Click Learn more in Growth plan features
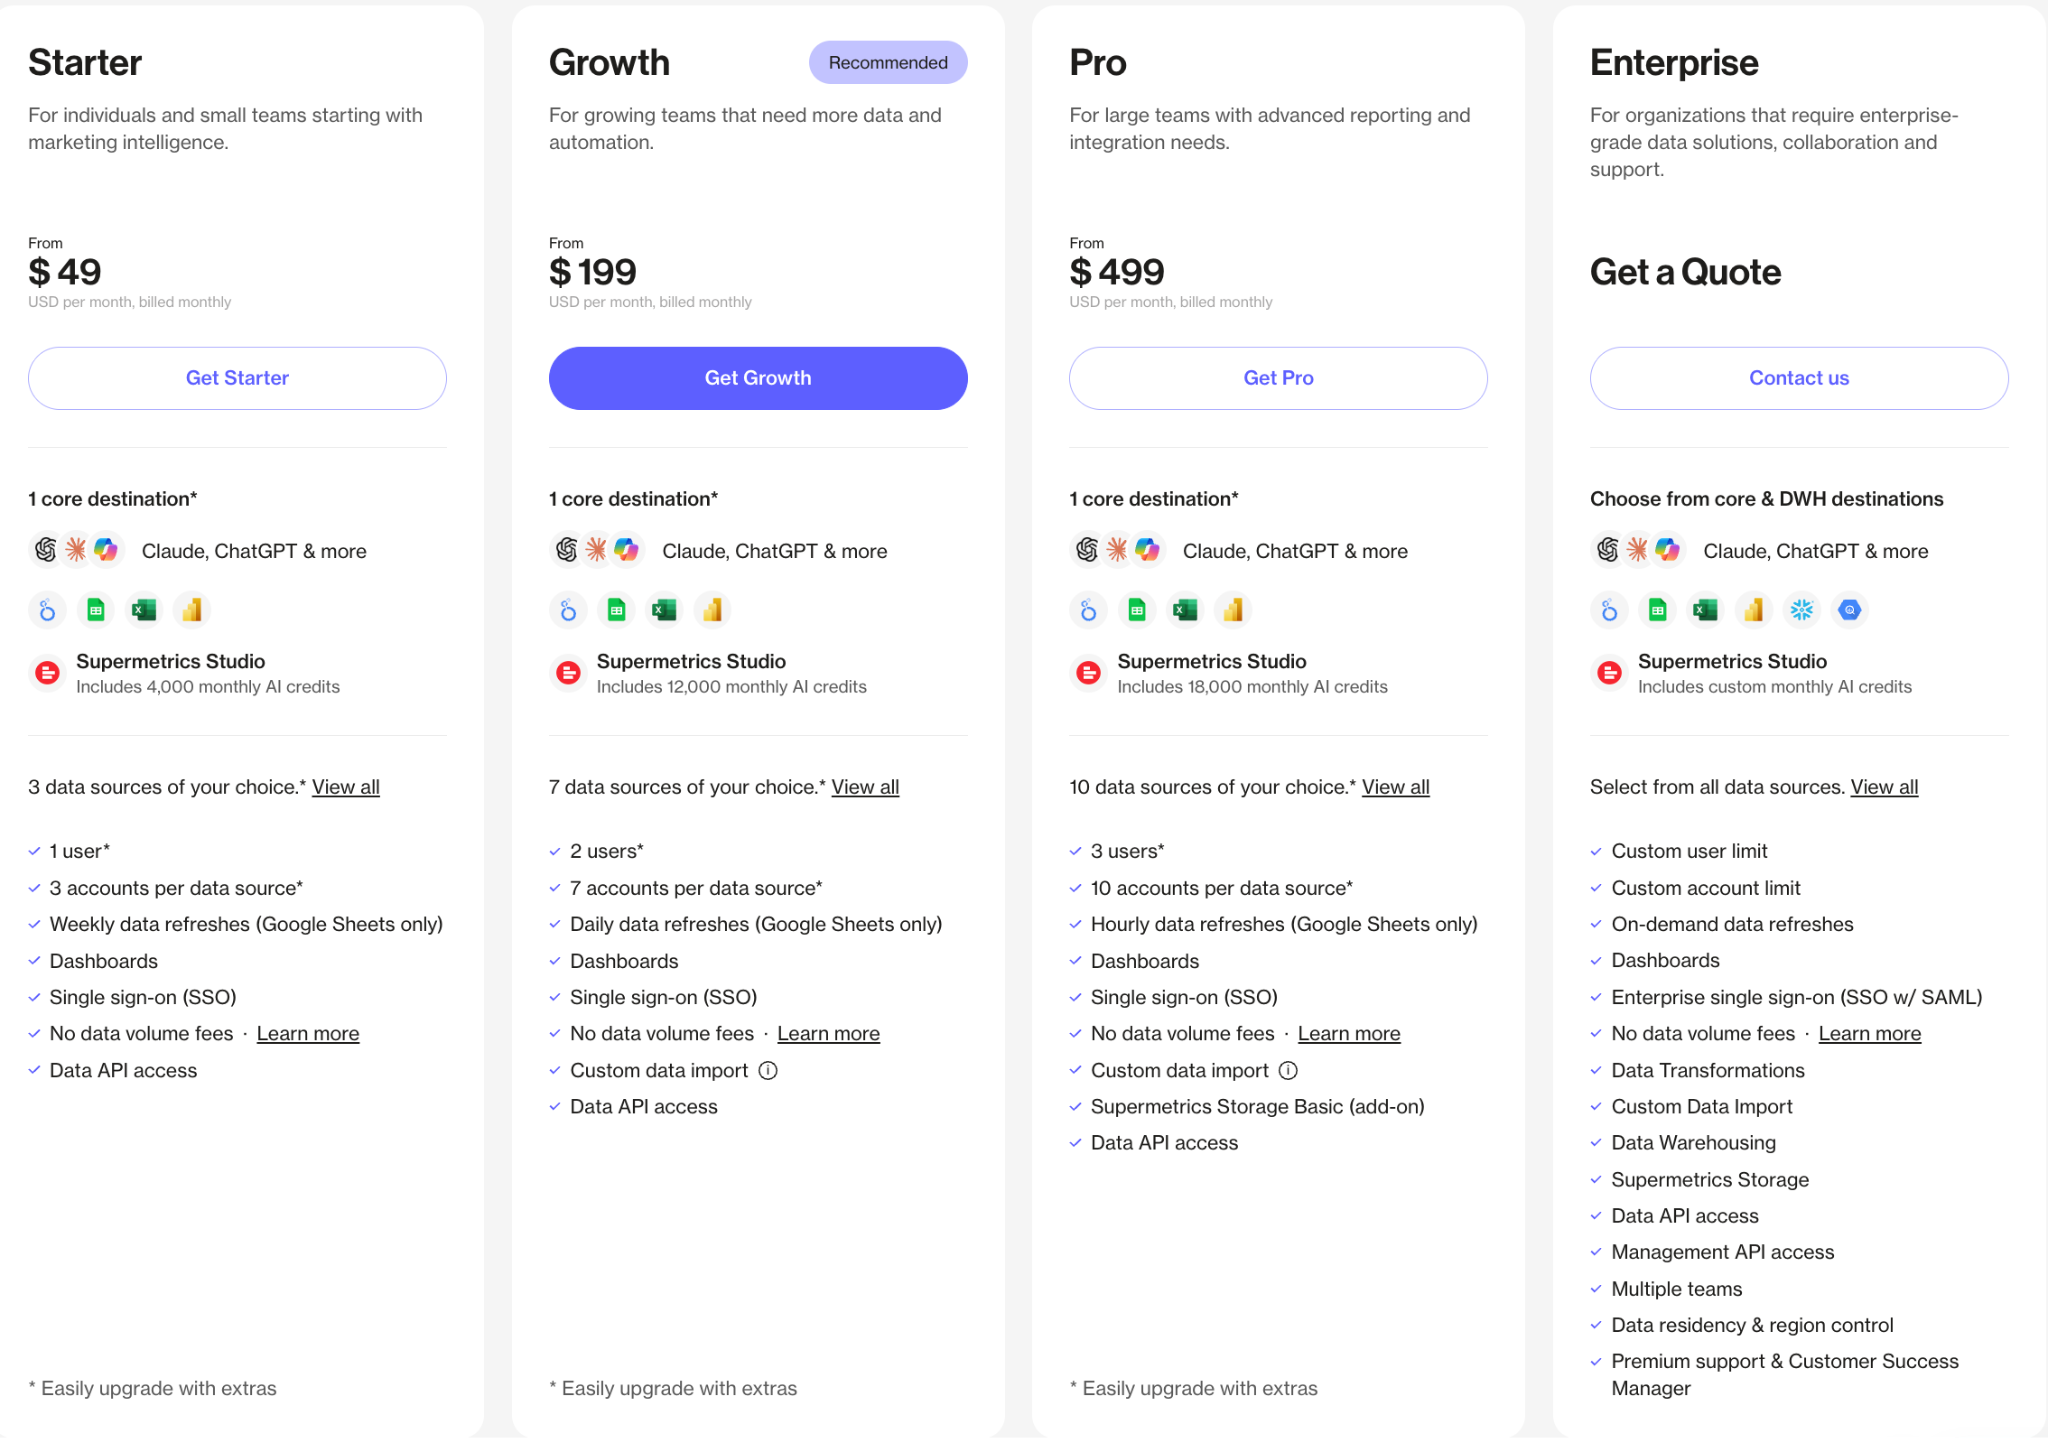 point(829,1033)
